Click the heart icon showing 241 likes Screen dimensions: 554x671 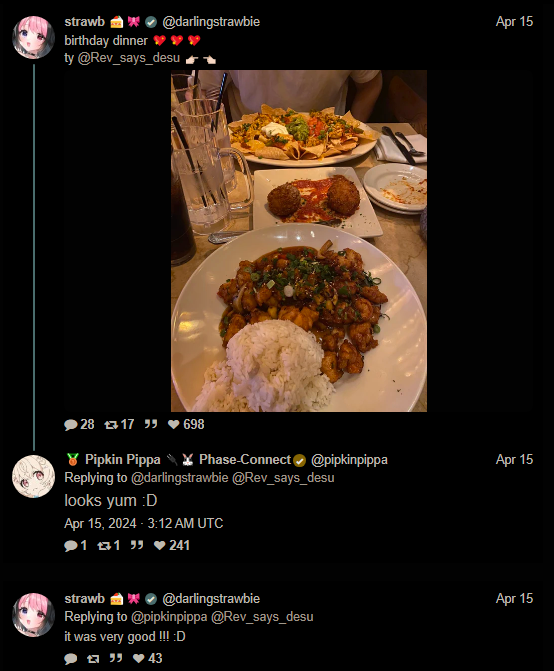(160, 545)
